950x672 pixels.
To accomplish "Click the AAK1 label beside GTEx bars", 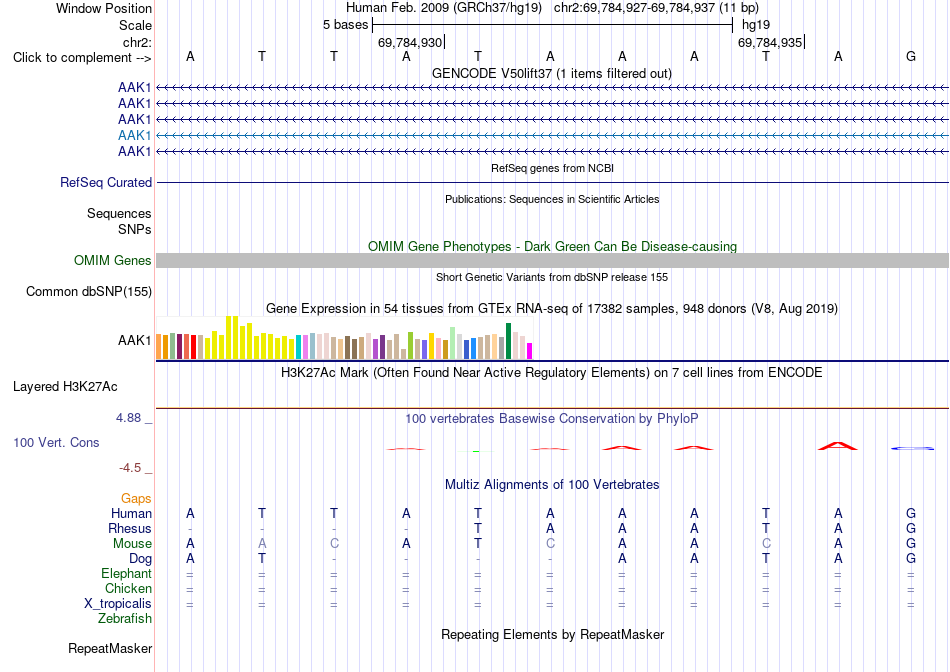I will (135, 341).
